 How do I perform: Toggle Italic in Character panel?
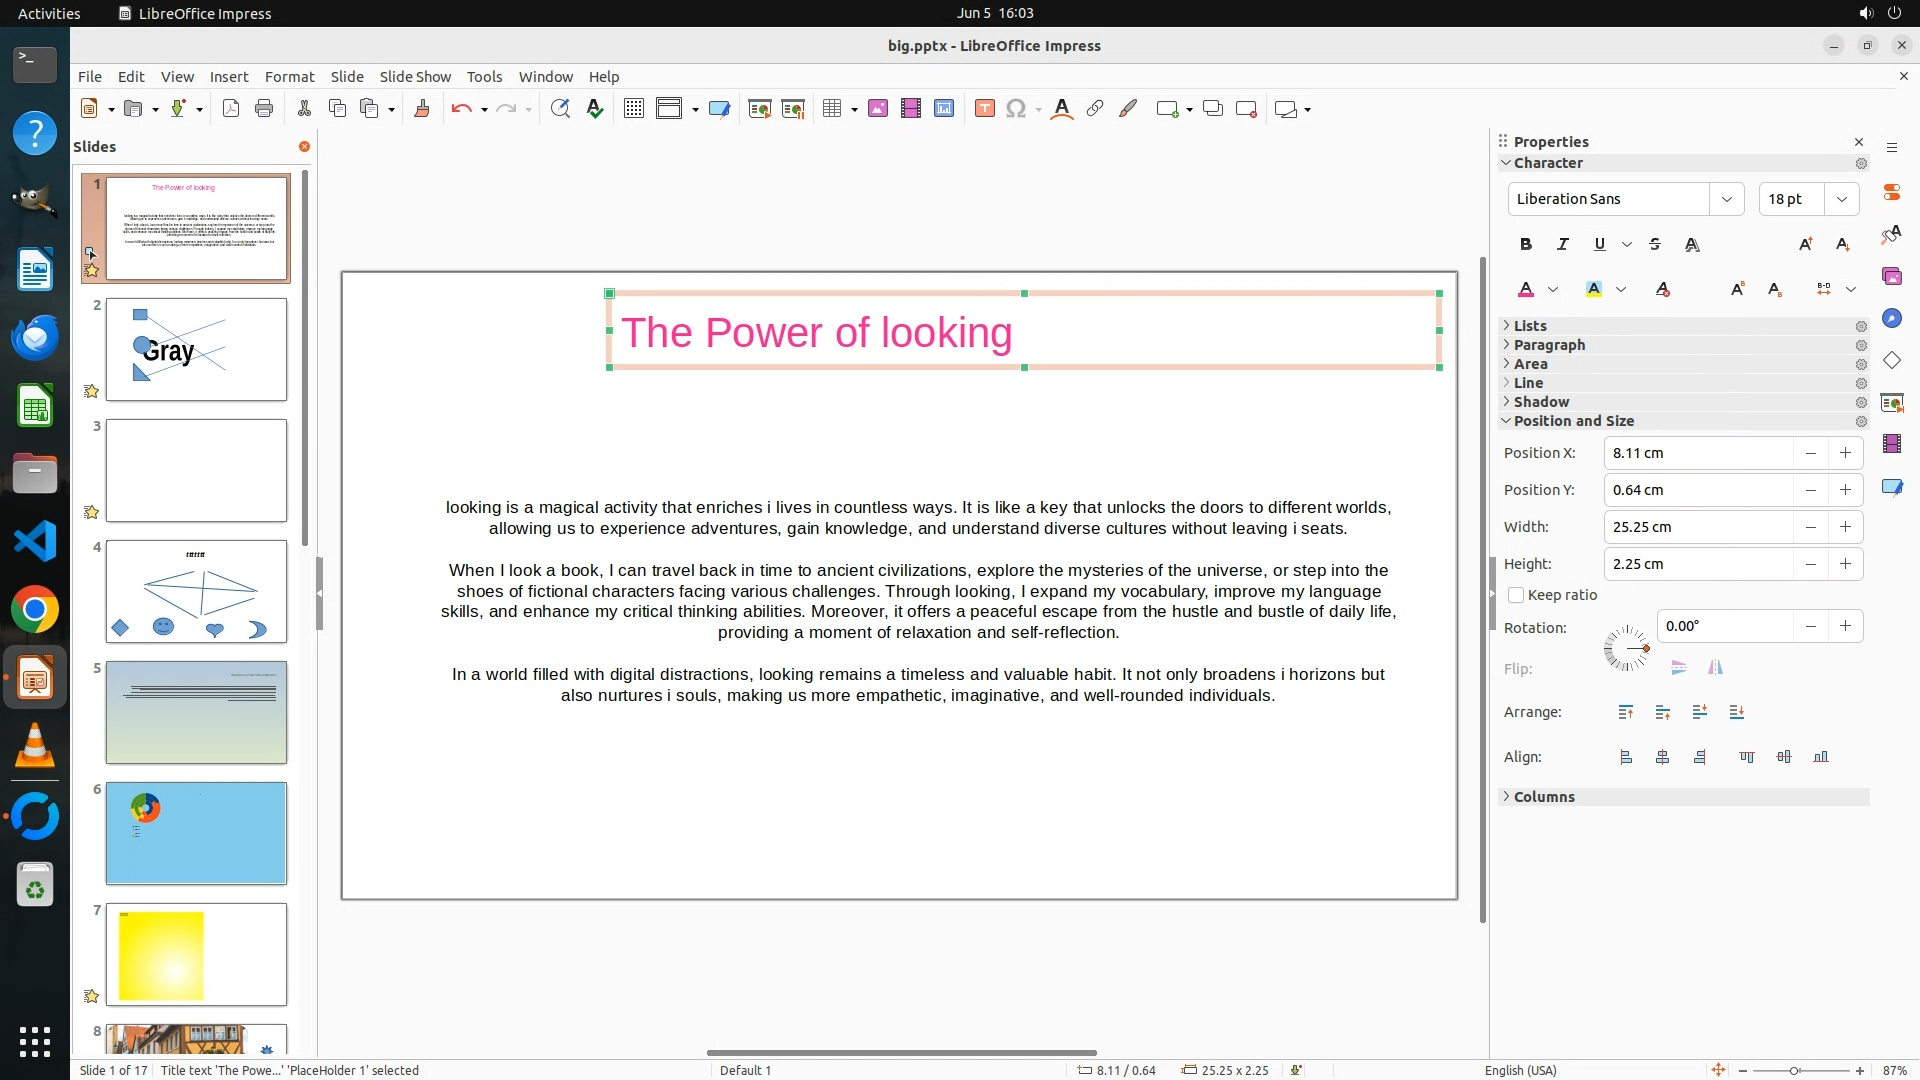[x=1562, y=244]
